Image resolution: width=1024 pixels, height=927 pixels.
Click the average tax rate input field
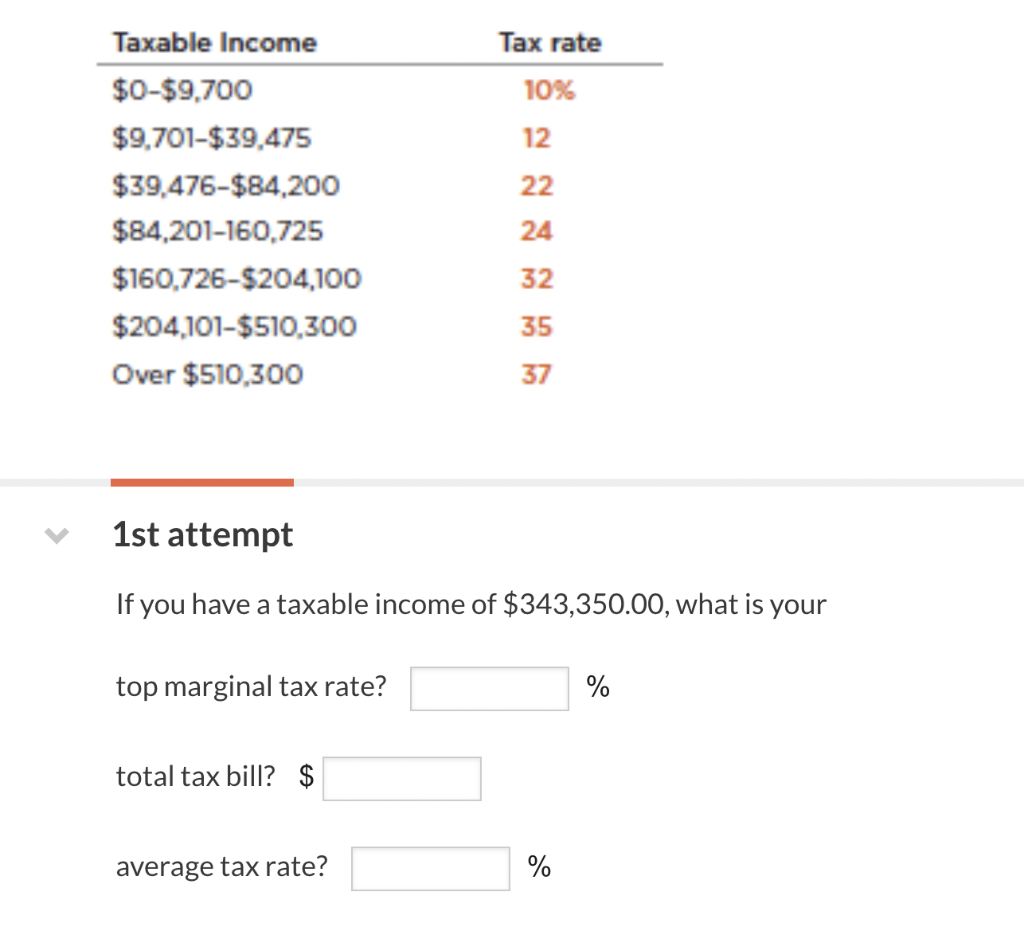[x=430, y=868]
